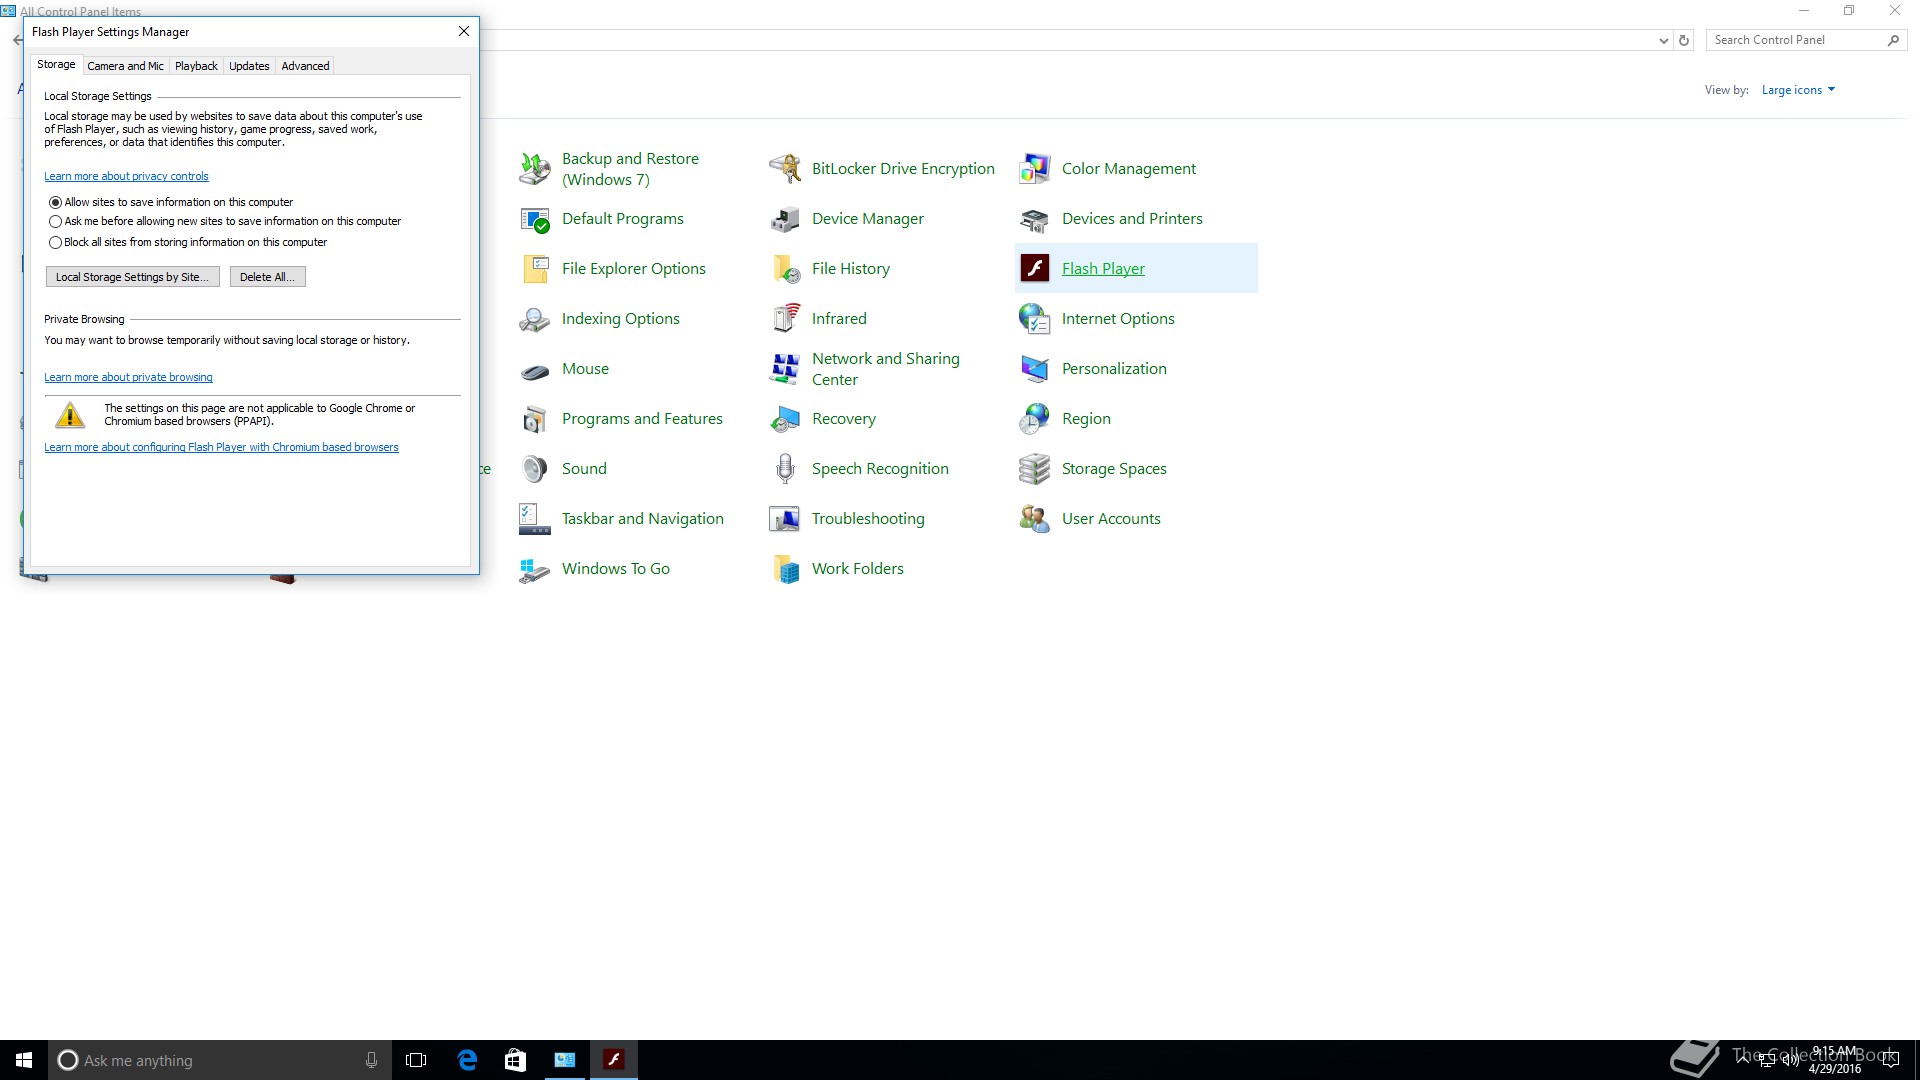This screenshot has width=1920, height=1080.
Task: Open the Speech Recognition icon
Action: coord(785,469)
